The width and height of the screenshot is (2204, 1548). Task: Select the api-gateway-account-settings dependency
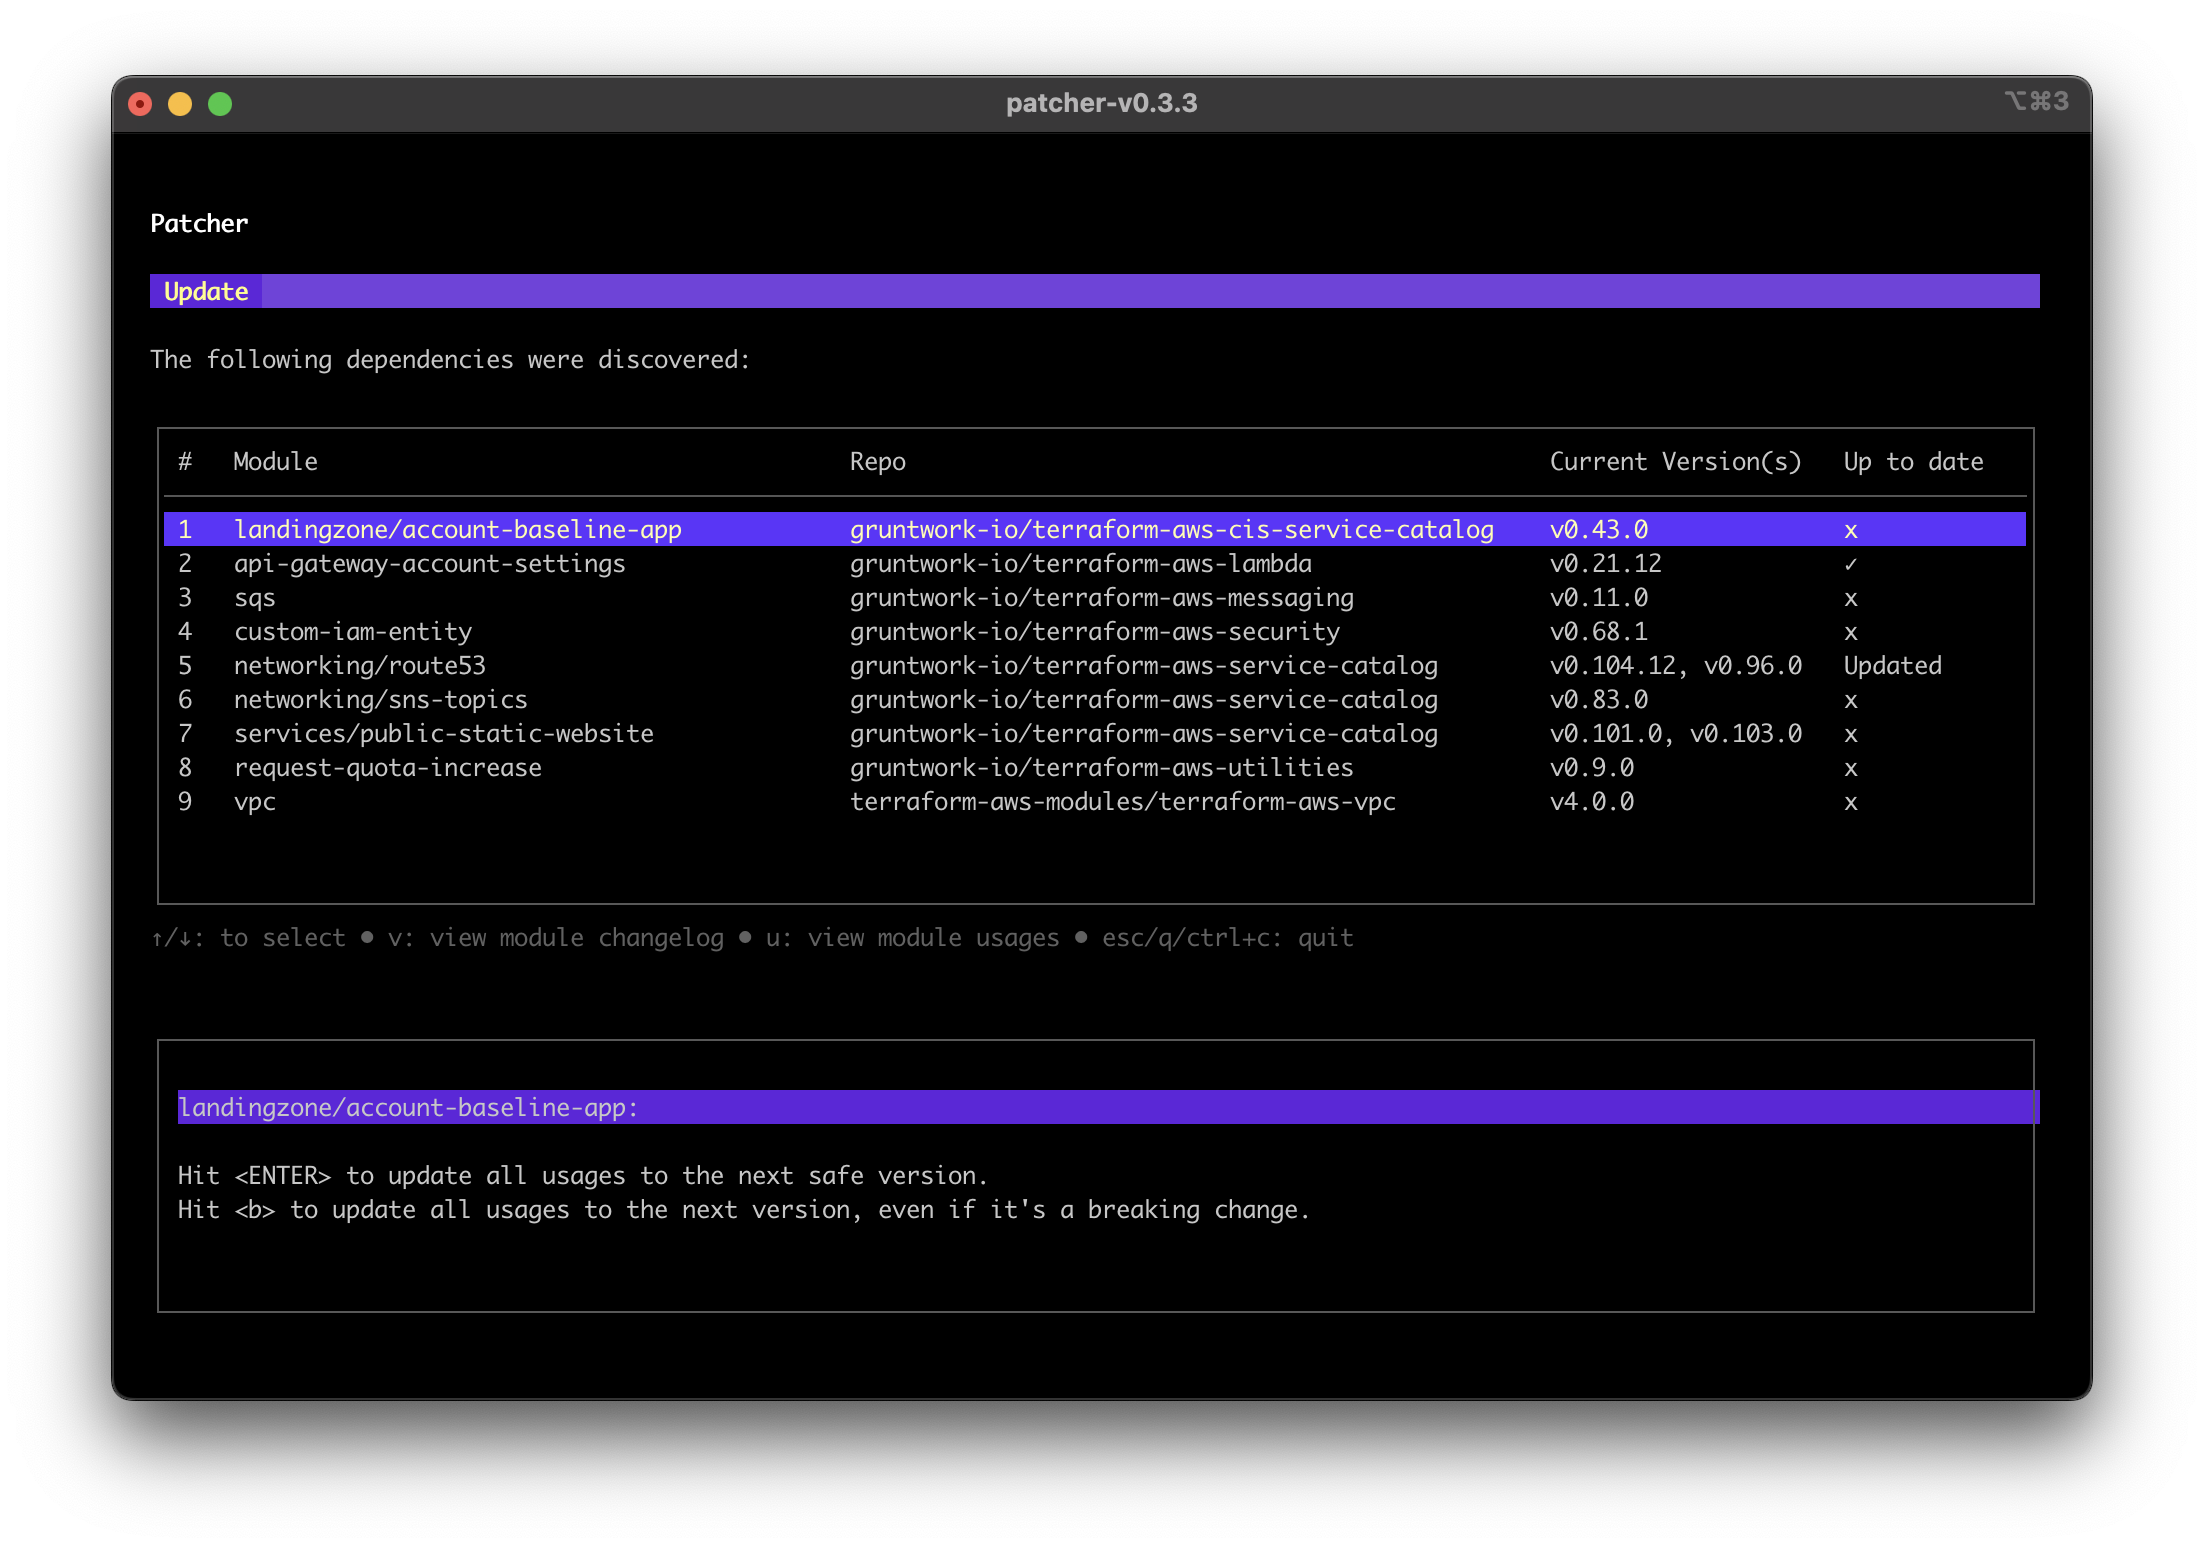click(430, 563)
